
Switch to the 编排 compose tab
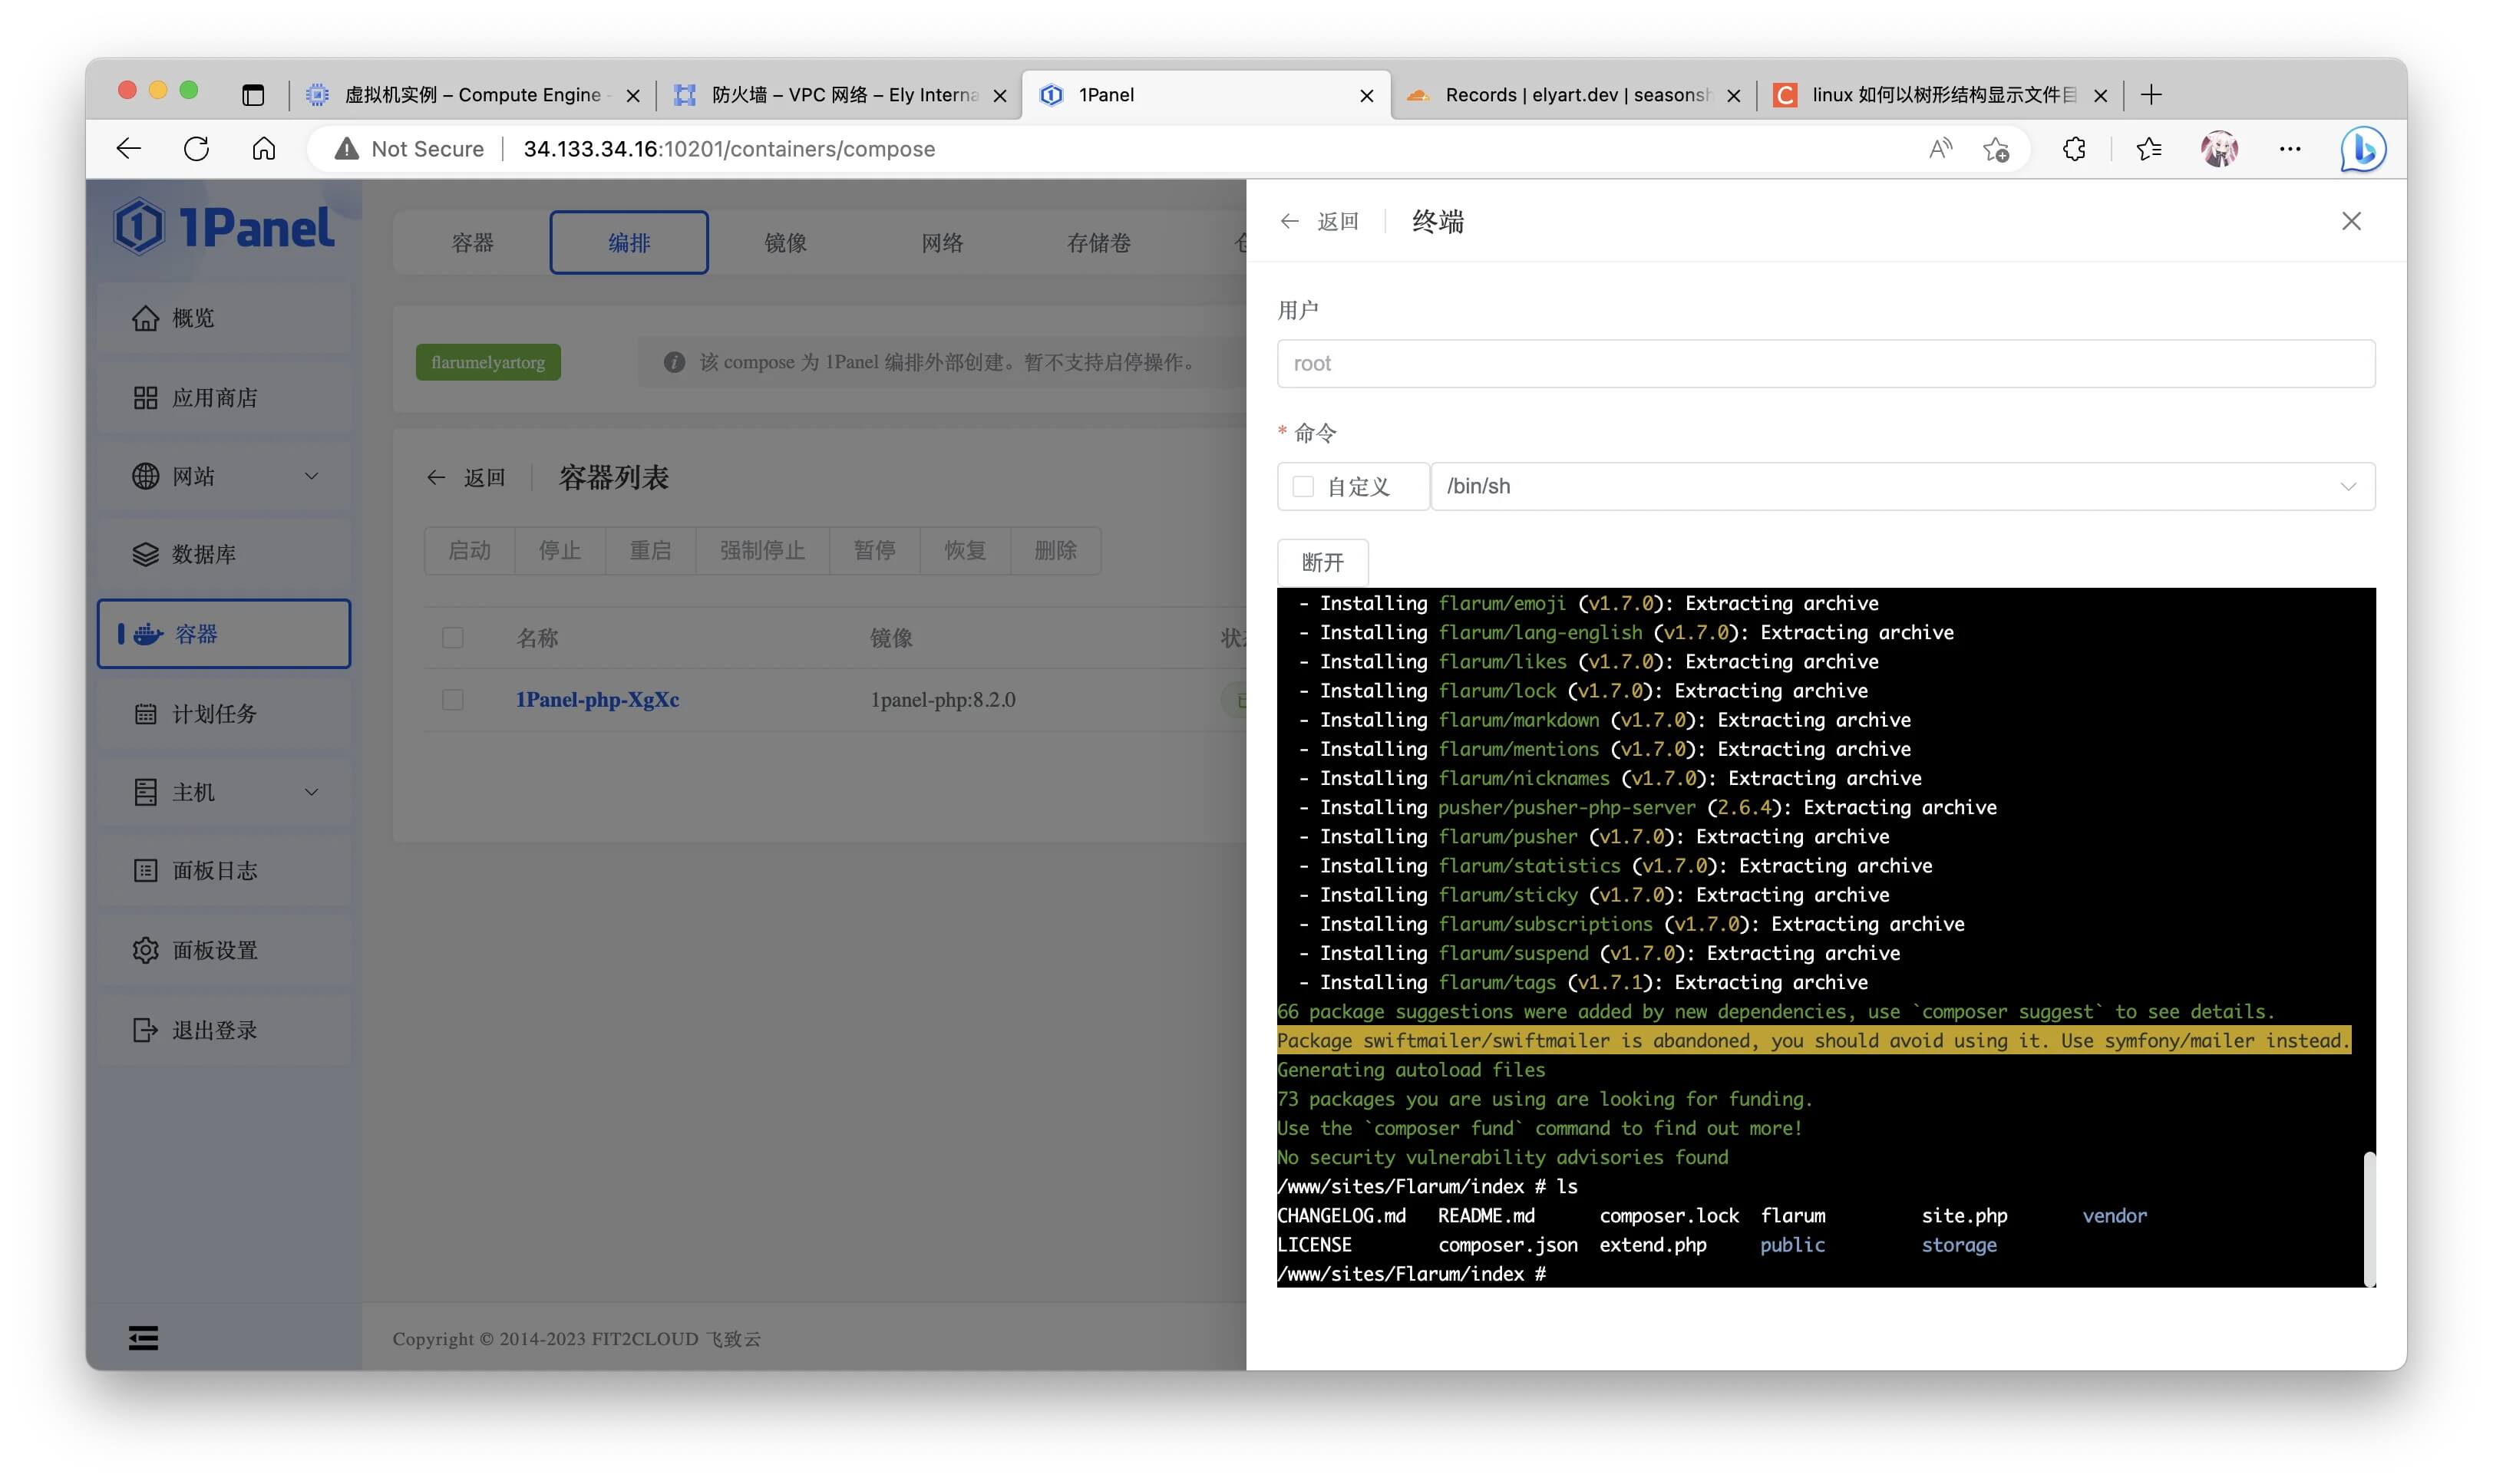(x=629, y=243)
